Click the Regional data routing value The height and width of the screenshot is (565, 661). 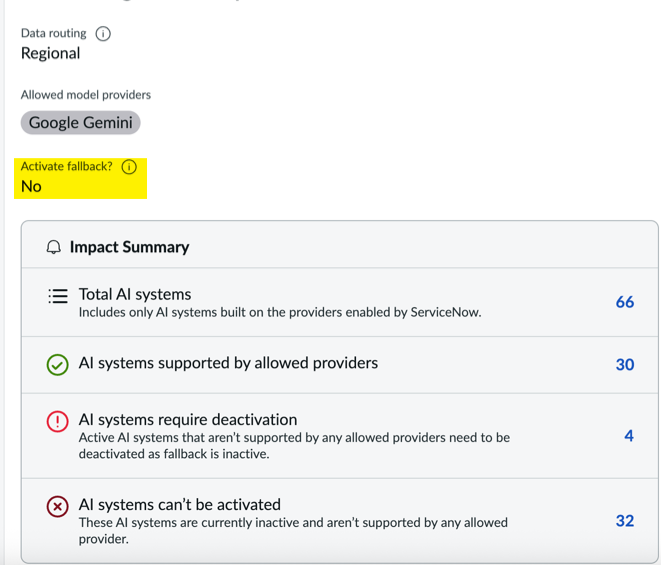(51, 54)
